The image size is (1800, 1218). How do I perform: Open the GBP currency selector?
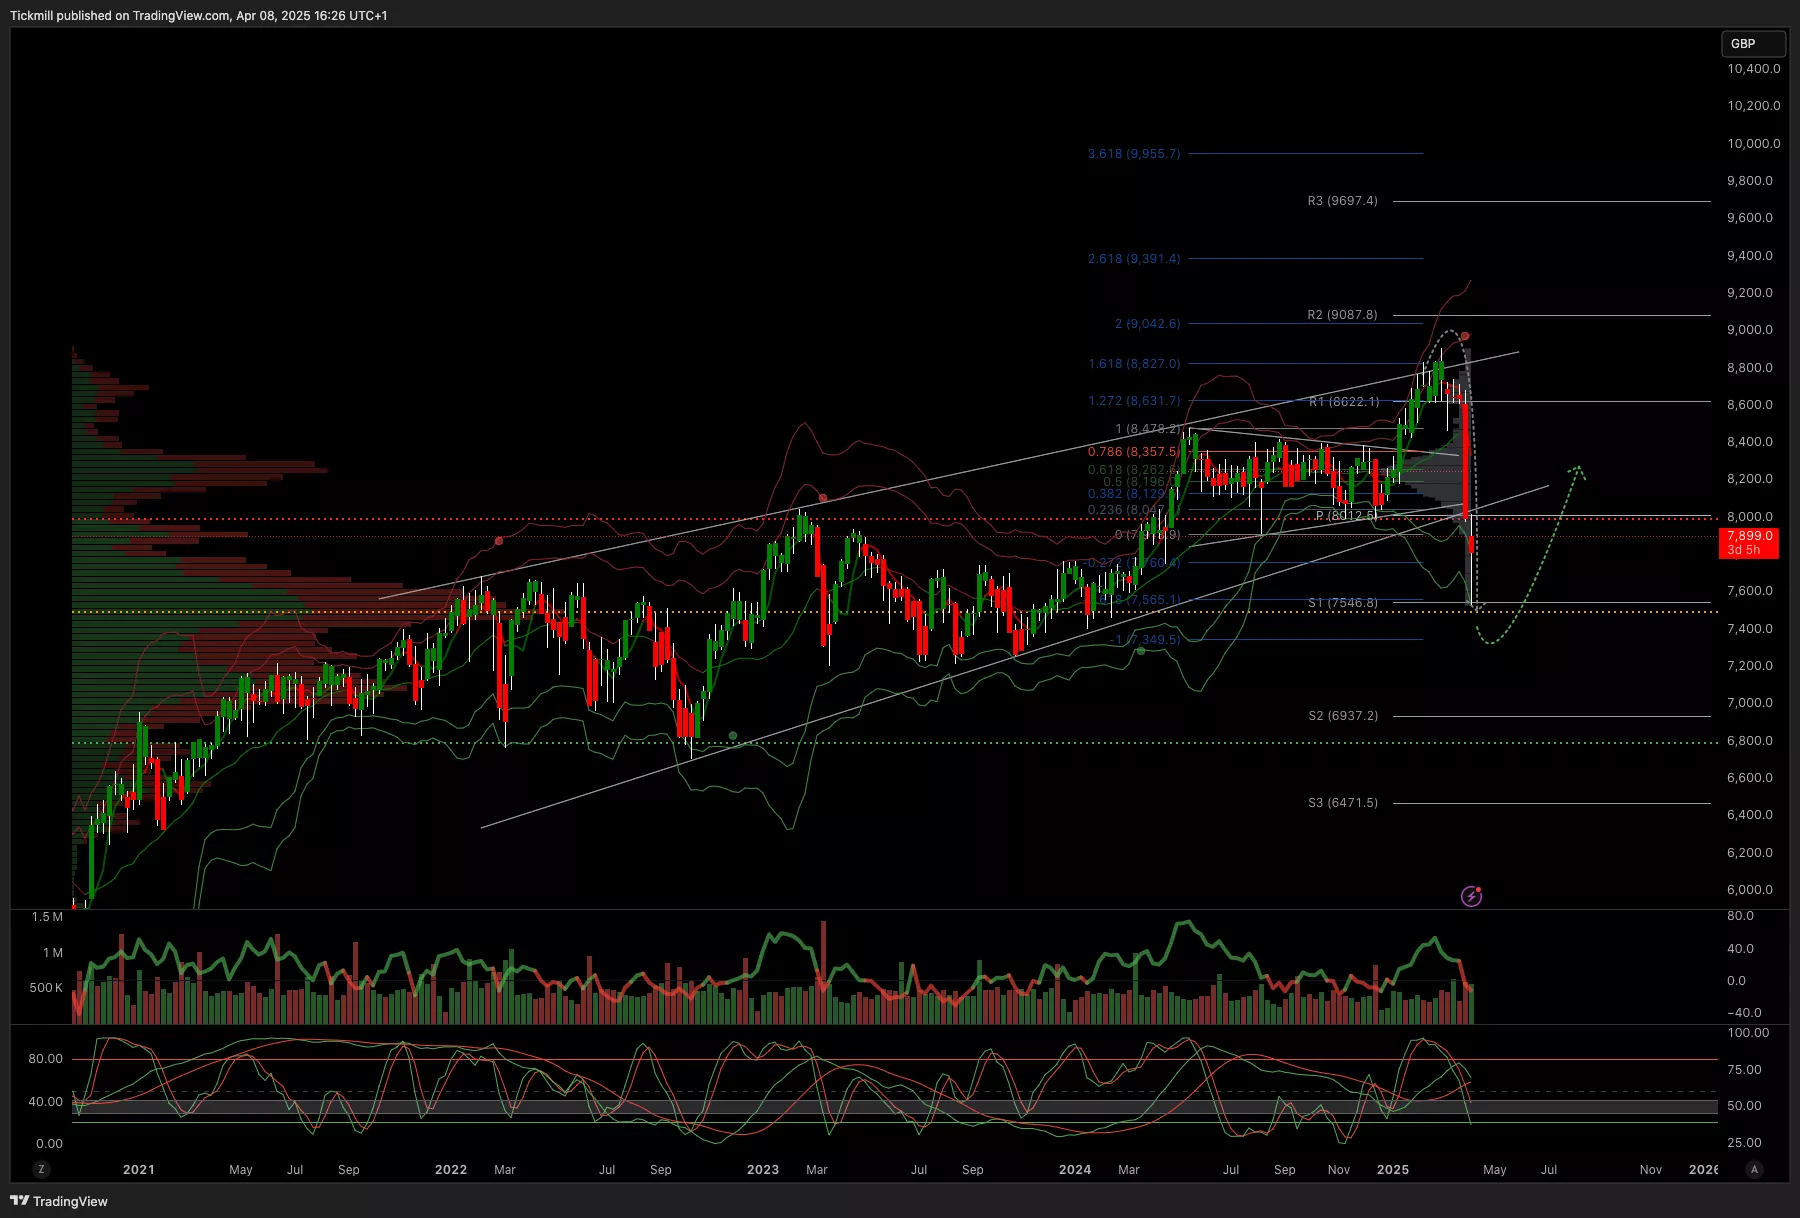pos(1752,44)
